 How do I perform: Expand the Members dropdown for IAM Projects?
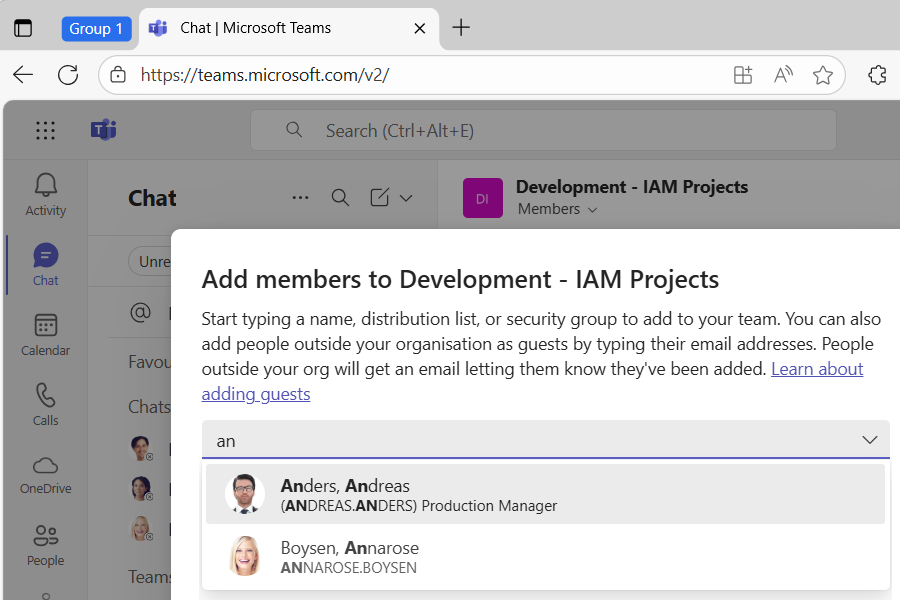coord(556,209)
